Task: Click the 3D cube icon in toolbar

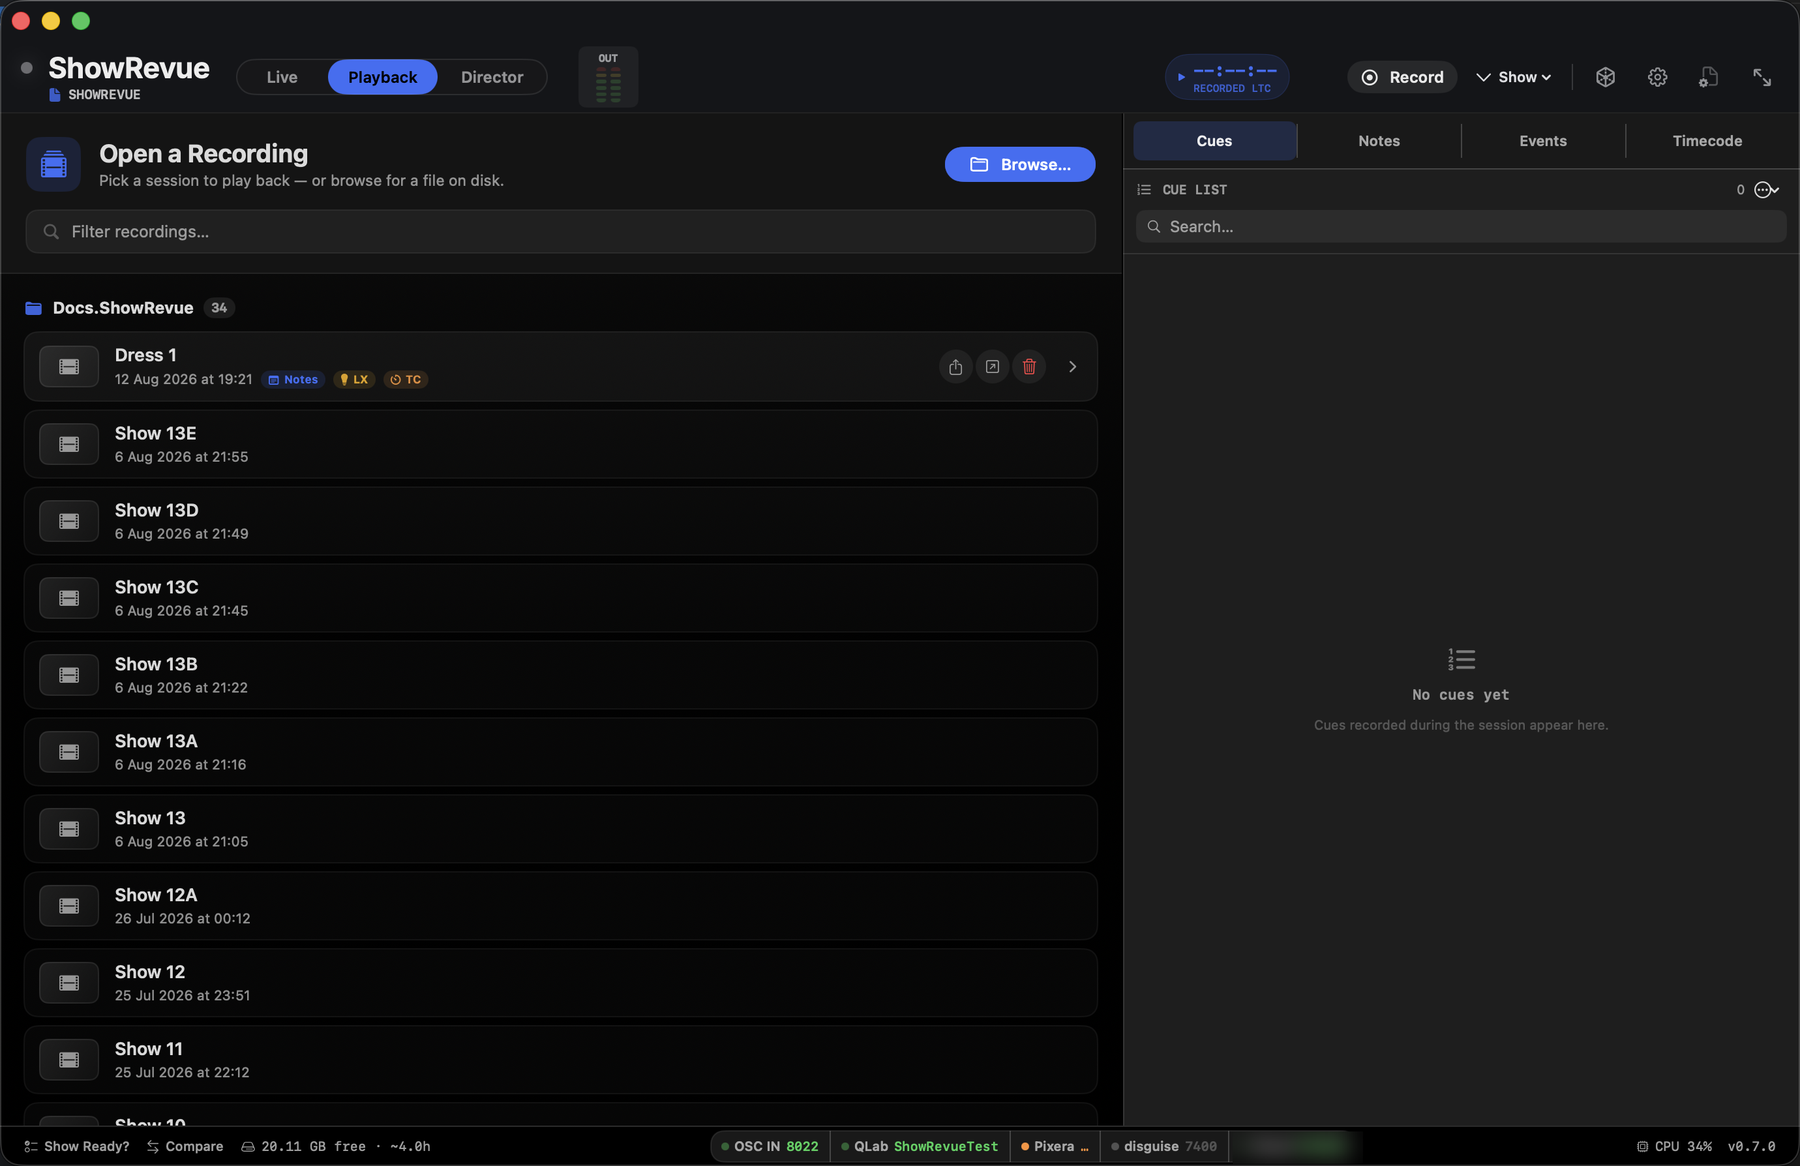Action: 1605,77
